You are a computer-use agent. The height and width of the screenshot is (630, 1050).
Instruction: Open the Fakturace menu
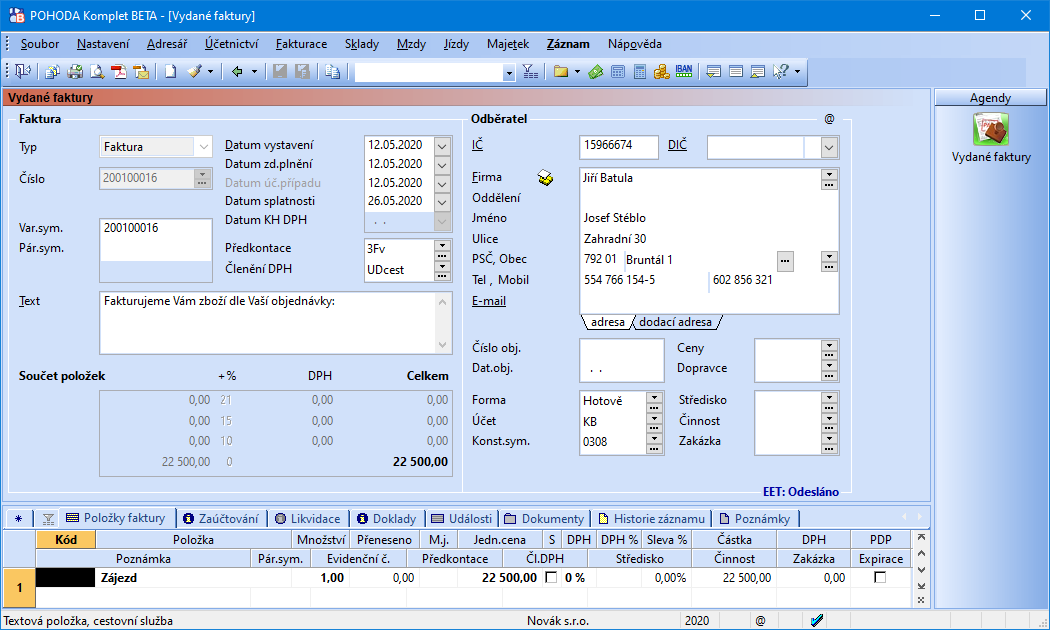[x=301, y=44]
